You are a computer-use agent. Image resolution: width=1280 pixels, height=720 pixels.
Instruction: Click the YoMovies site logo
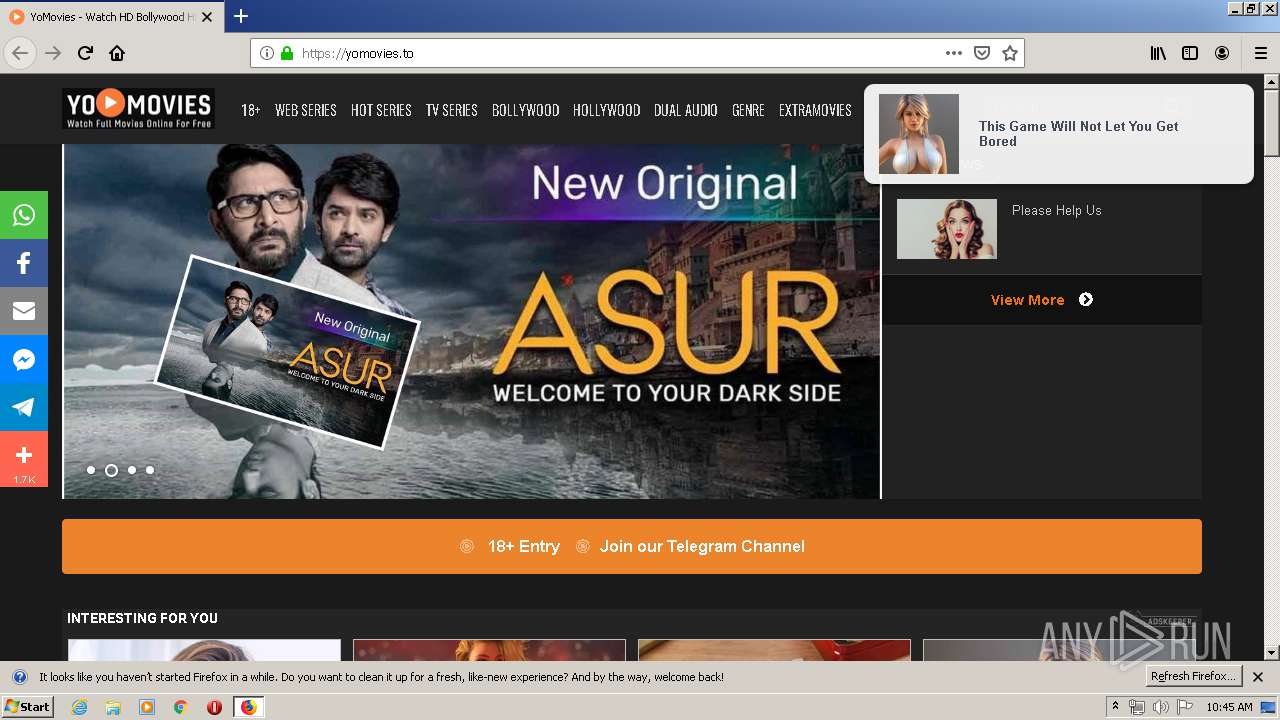pyautogui.click(x=138, y=109)
